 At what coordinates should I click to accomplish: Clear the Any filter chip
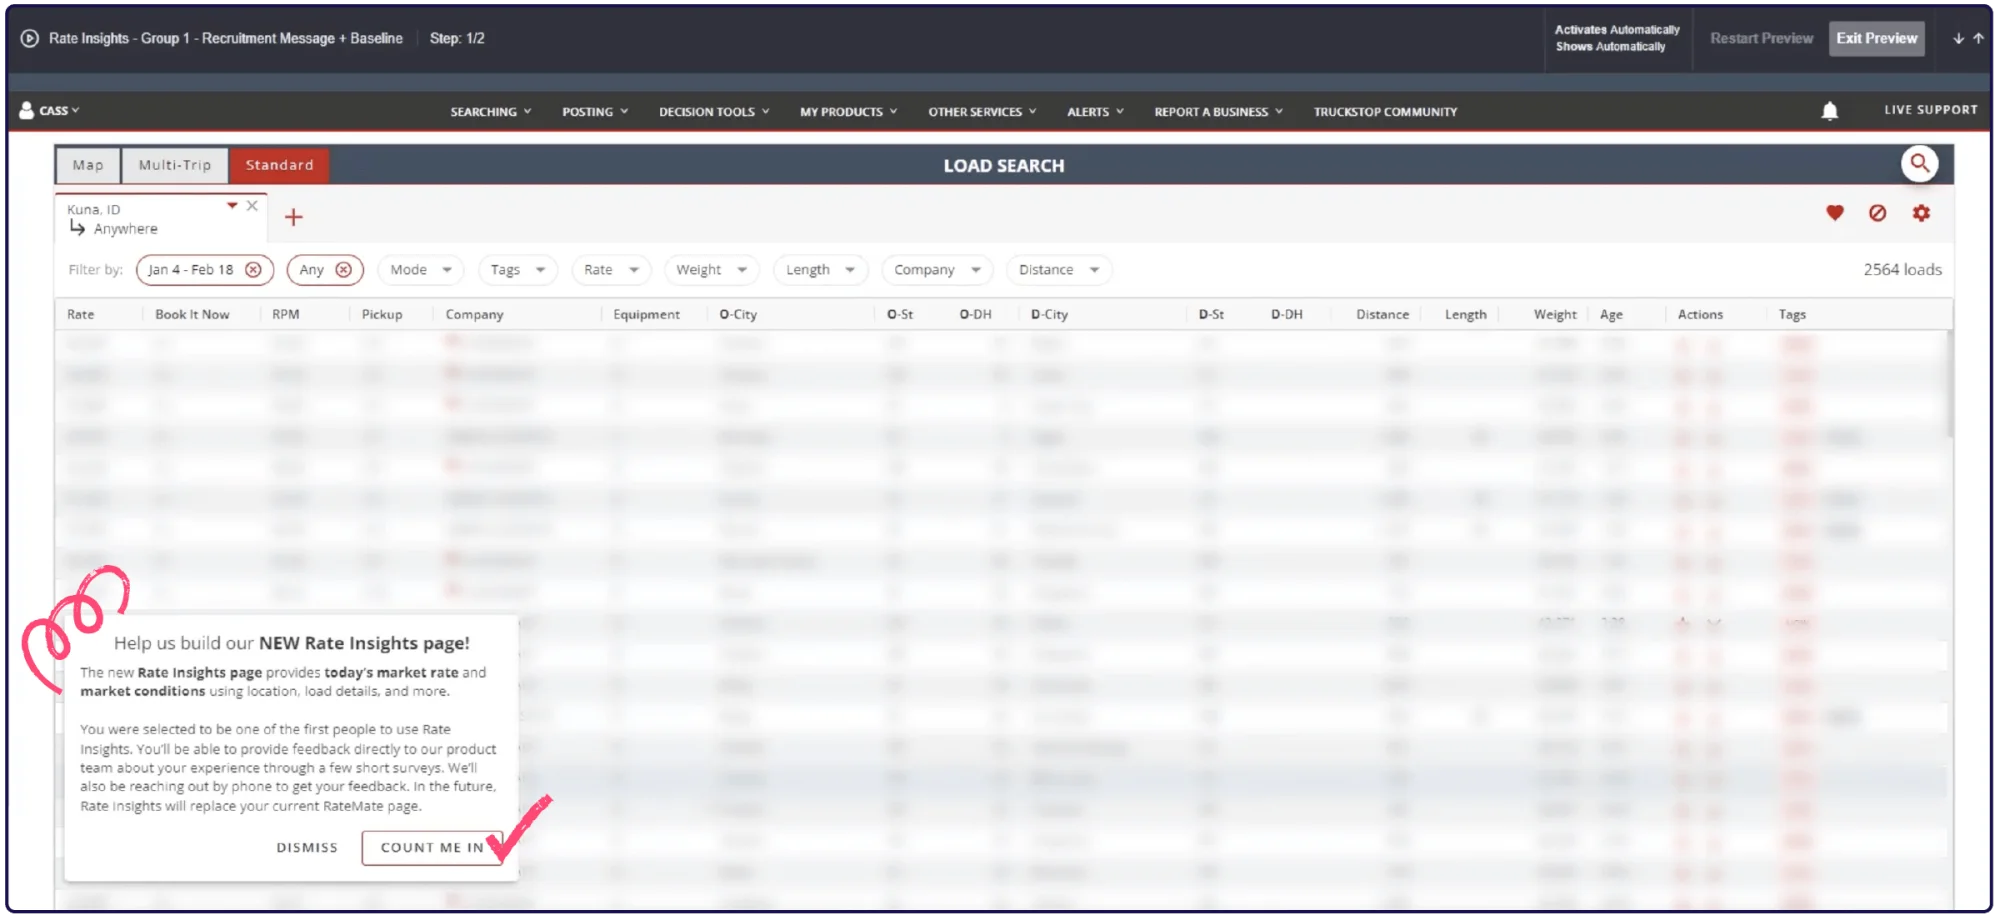pos(343,270)
